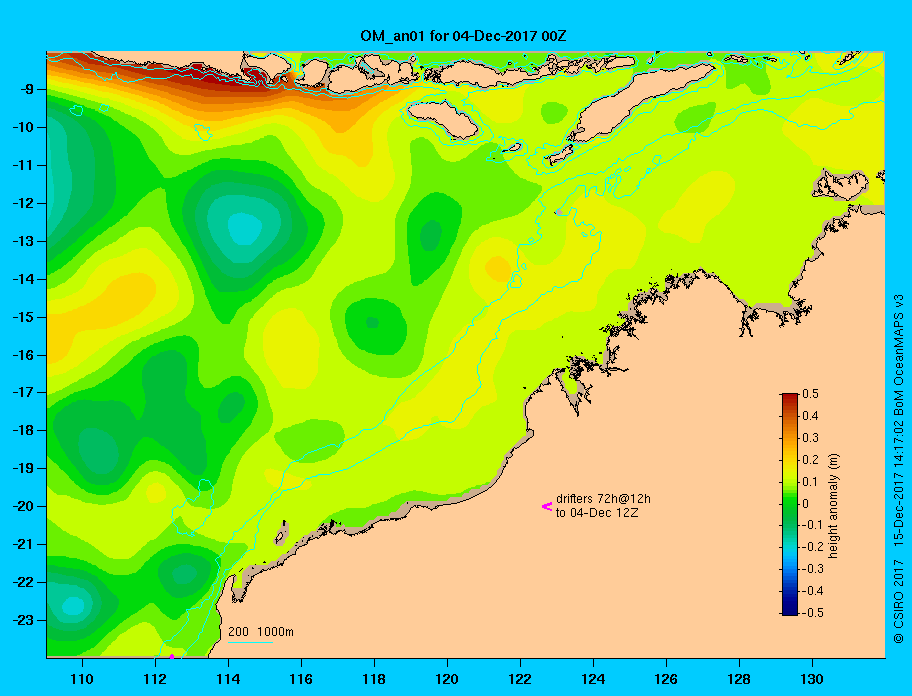Screen dimensions: 912x696
Task: Click the -16 latitude axis label
Action: [x=23, y=355]
